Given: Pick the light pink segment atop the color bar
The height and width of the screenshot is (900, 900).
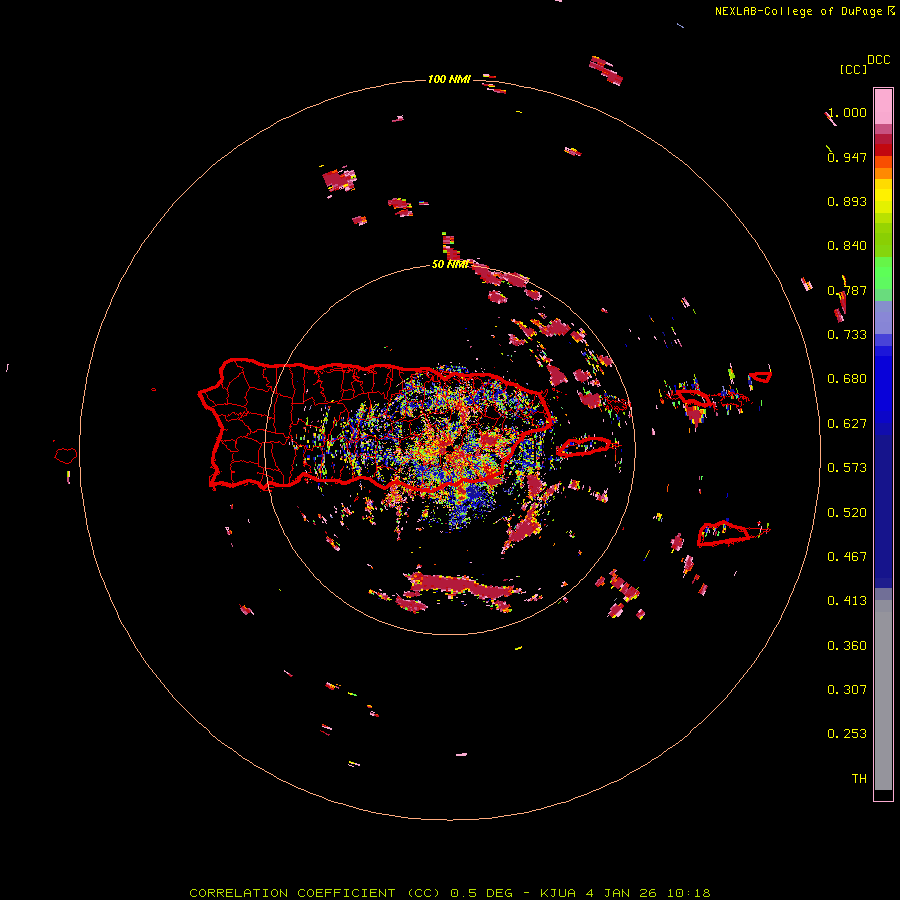Looking at the screenshot, I should click(x=883, y=106).
